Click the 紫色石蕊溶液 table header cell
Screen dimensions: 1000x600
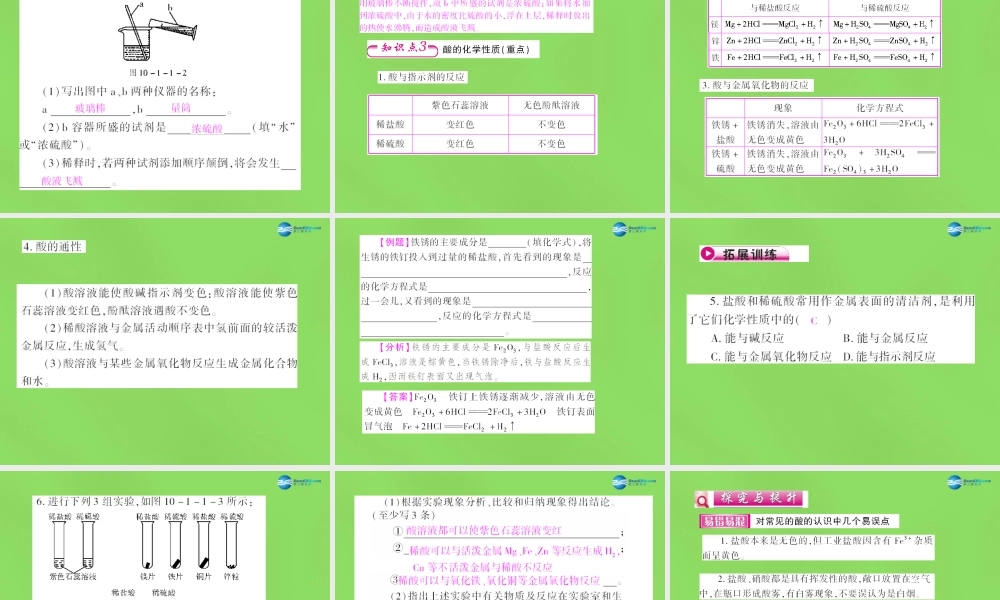pos(460,106)
